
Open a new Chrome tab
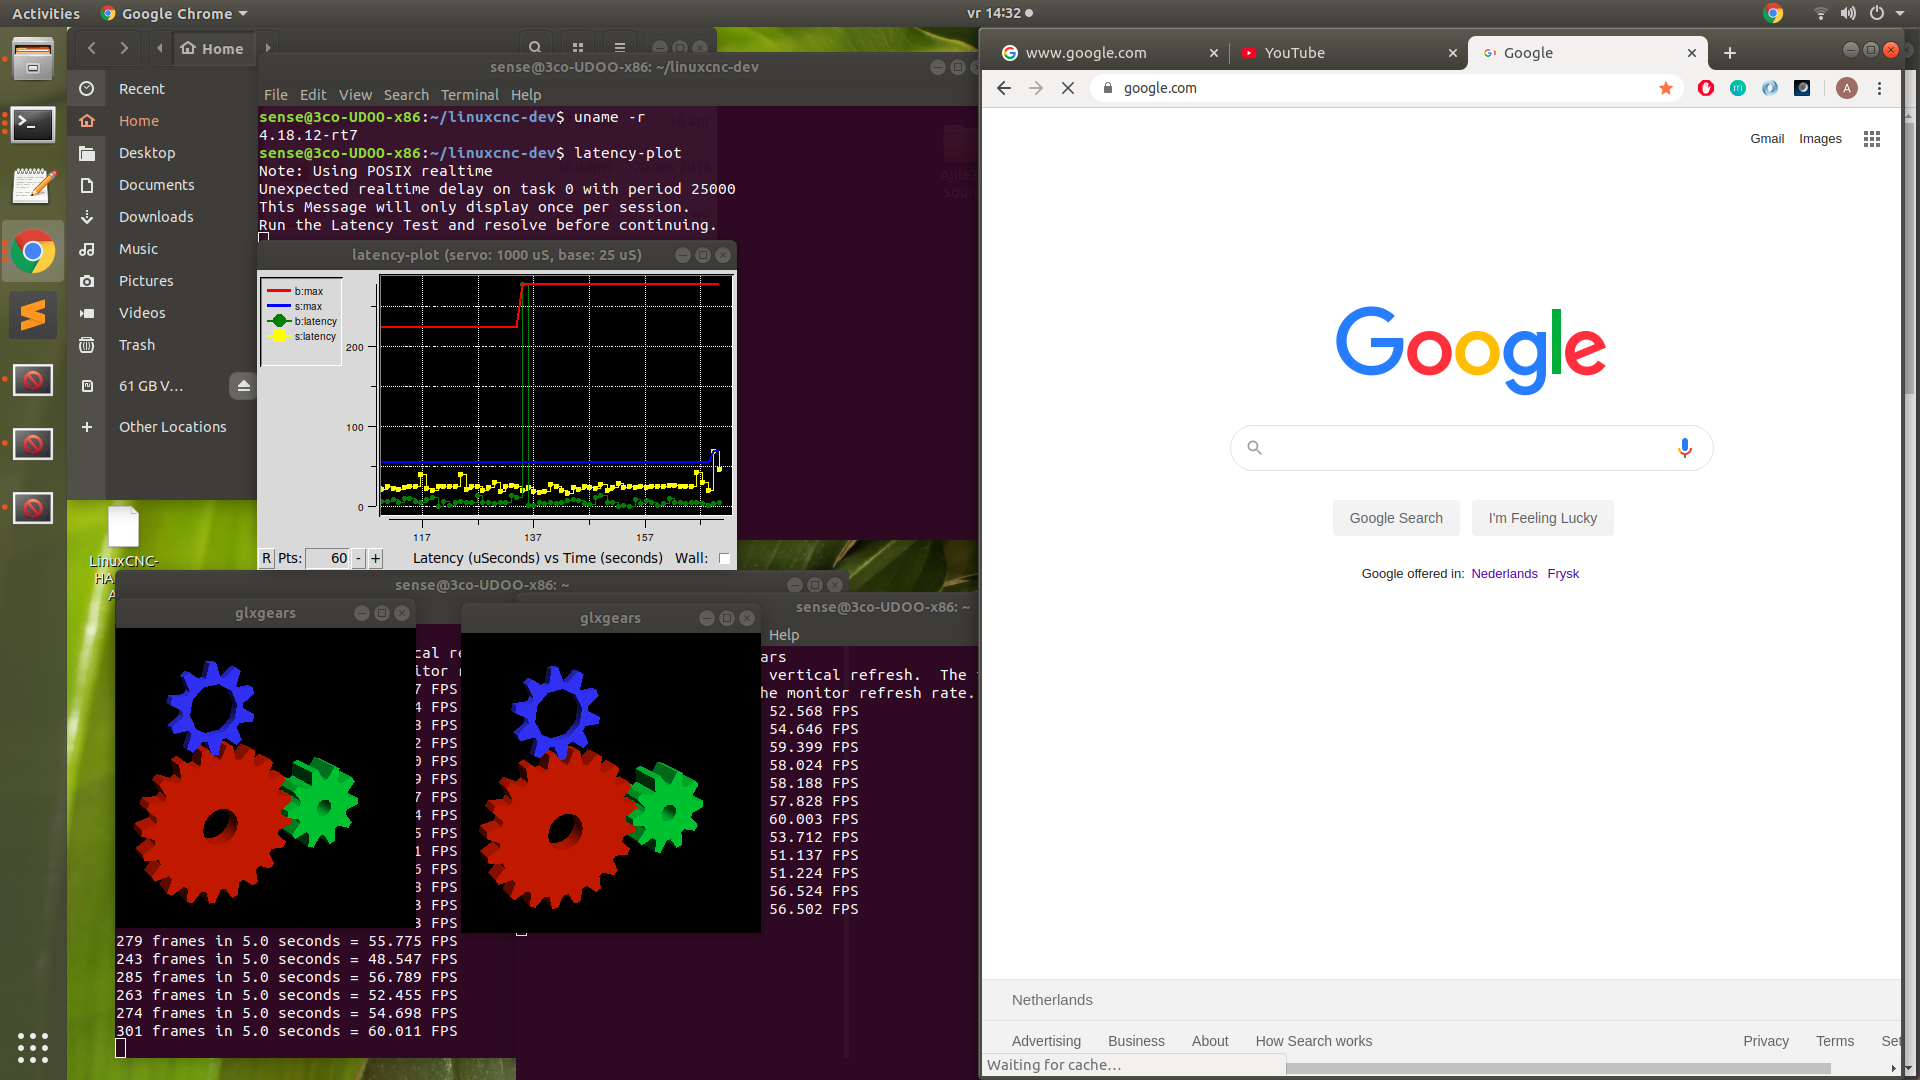pyautogui.click(x=1730, y=53)
